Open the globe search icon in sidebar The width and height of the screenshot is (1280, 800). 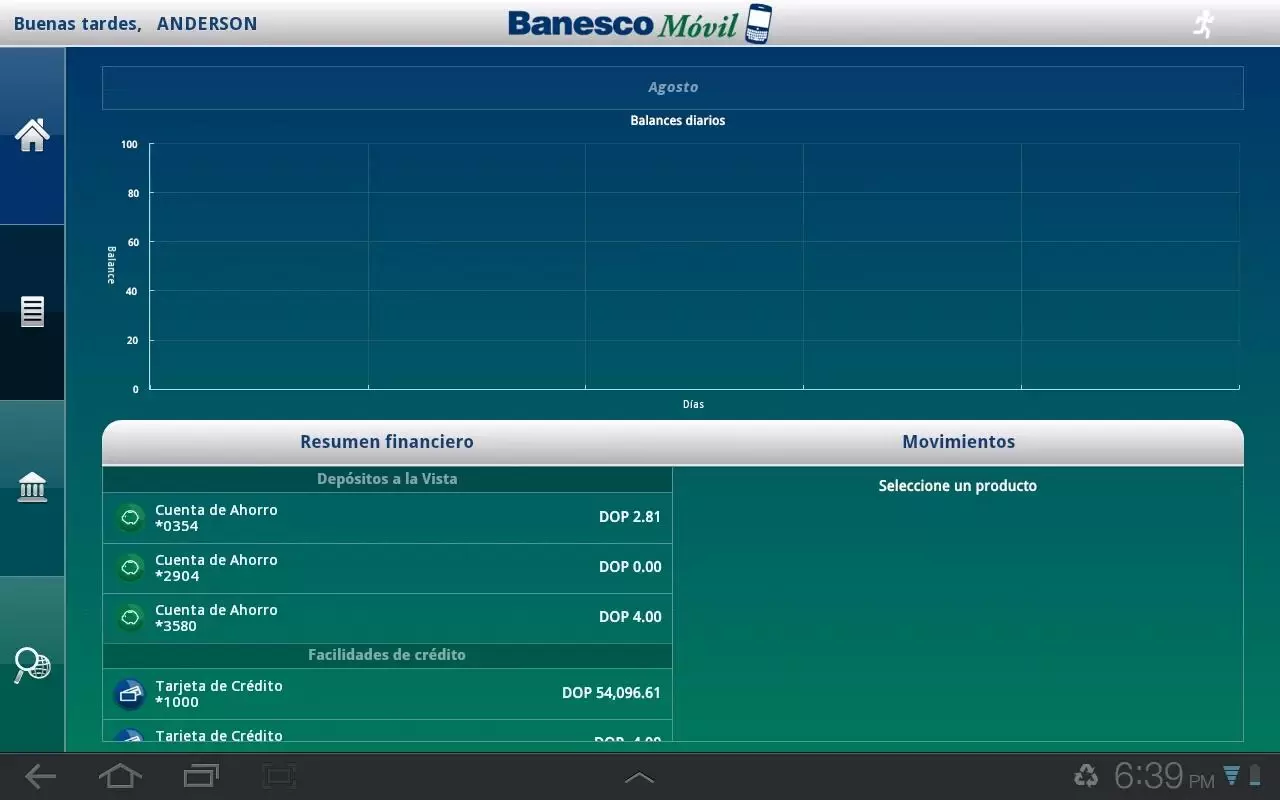[x=32, y=665]
